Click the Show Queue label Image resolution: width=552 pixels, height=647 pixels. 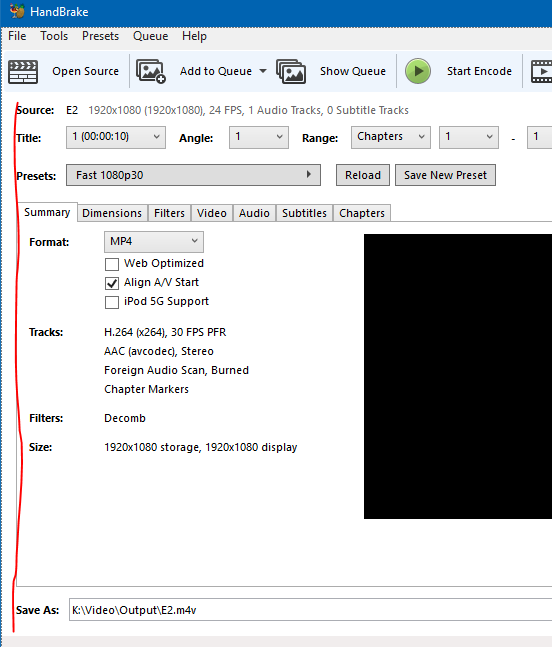[353, 71]
